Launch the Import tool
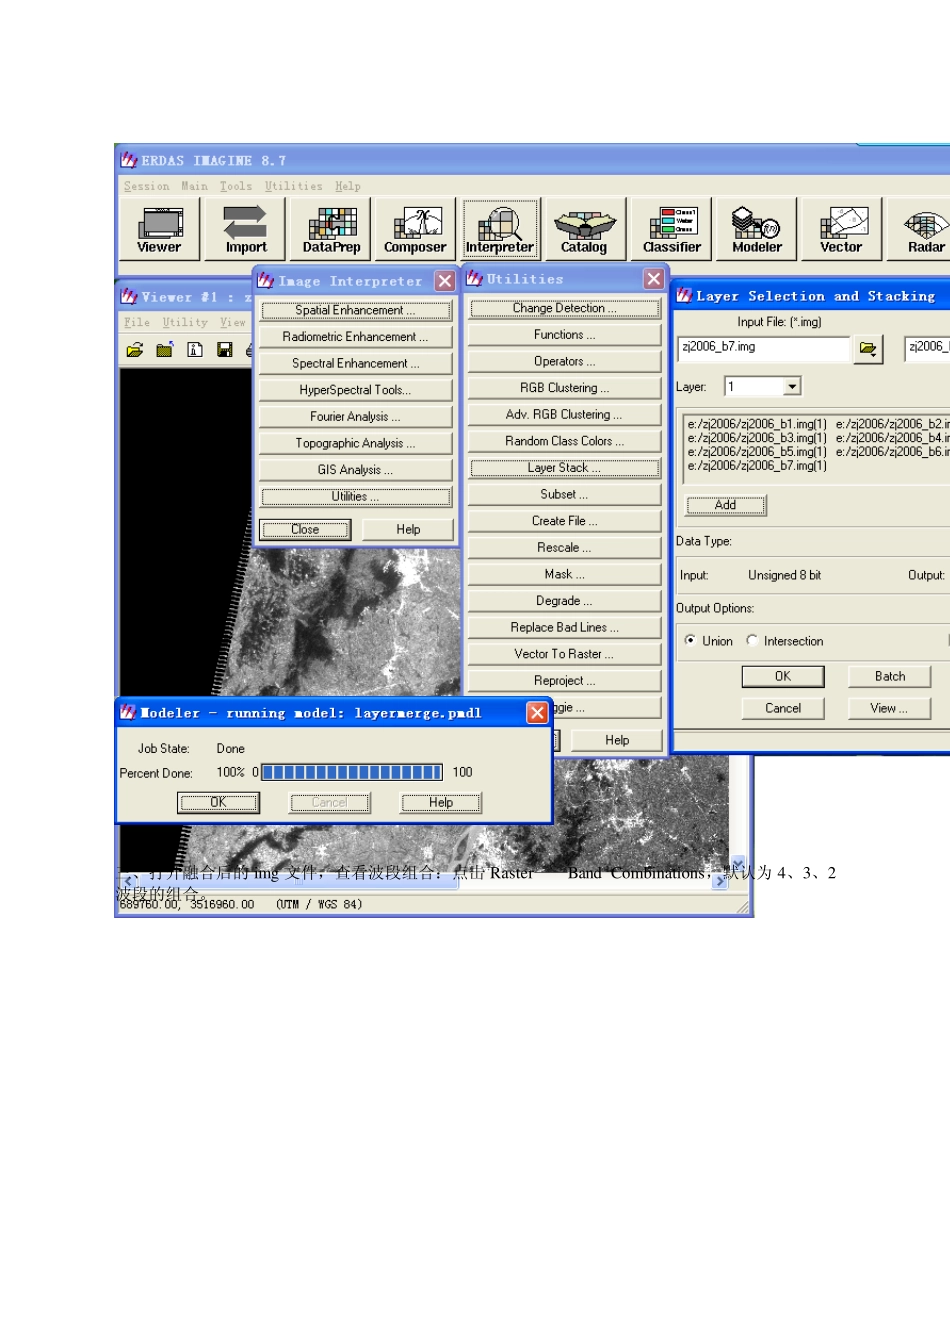The width and height of the screenshot is (950, 1344). [x=245, y=229]
